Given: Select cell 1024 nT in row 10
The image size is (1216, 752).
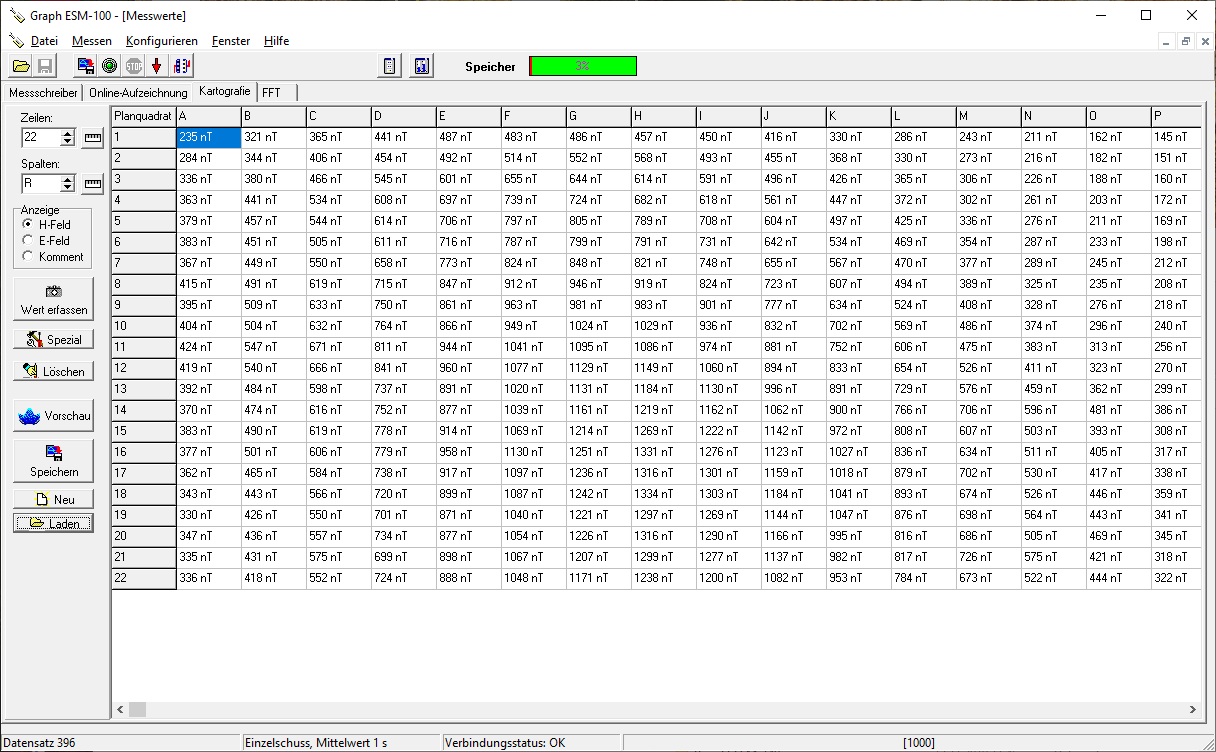Looking at the screenshot, I should (x=599, y=326).
